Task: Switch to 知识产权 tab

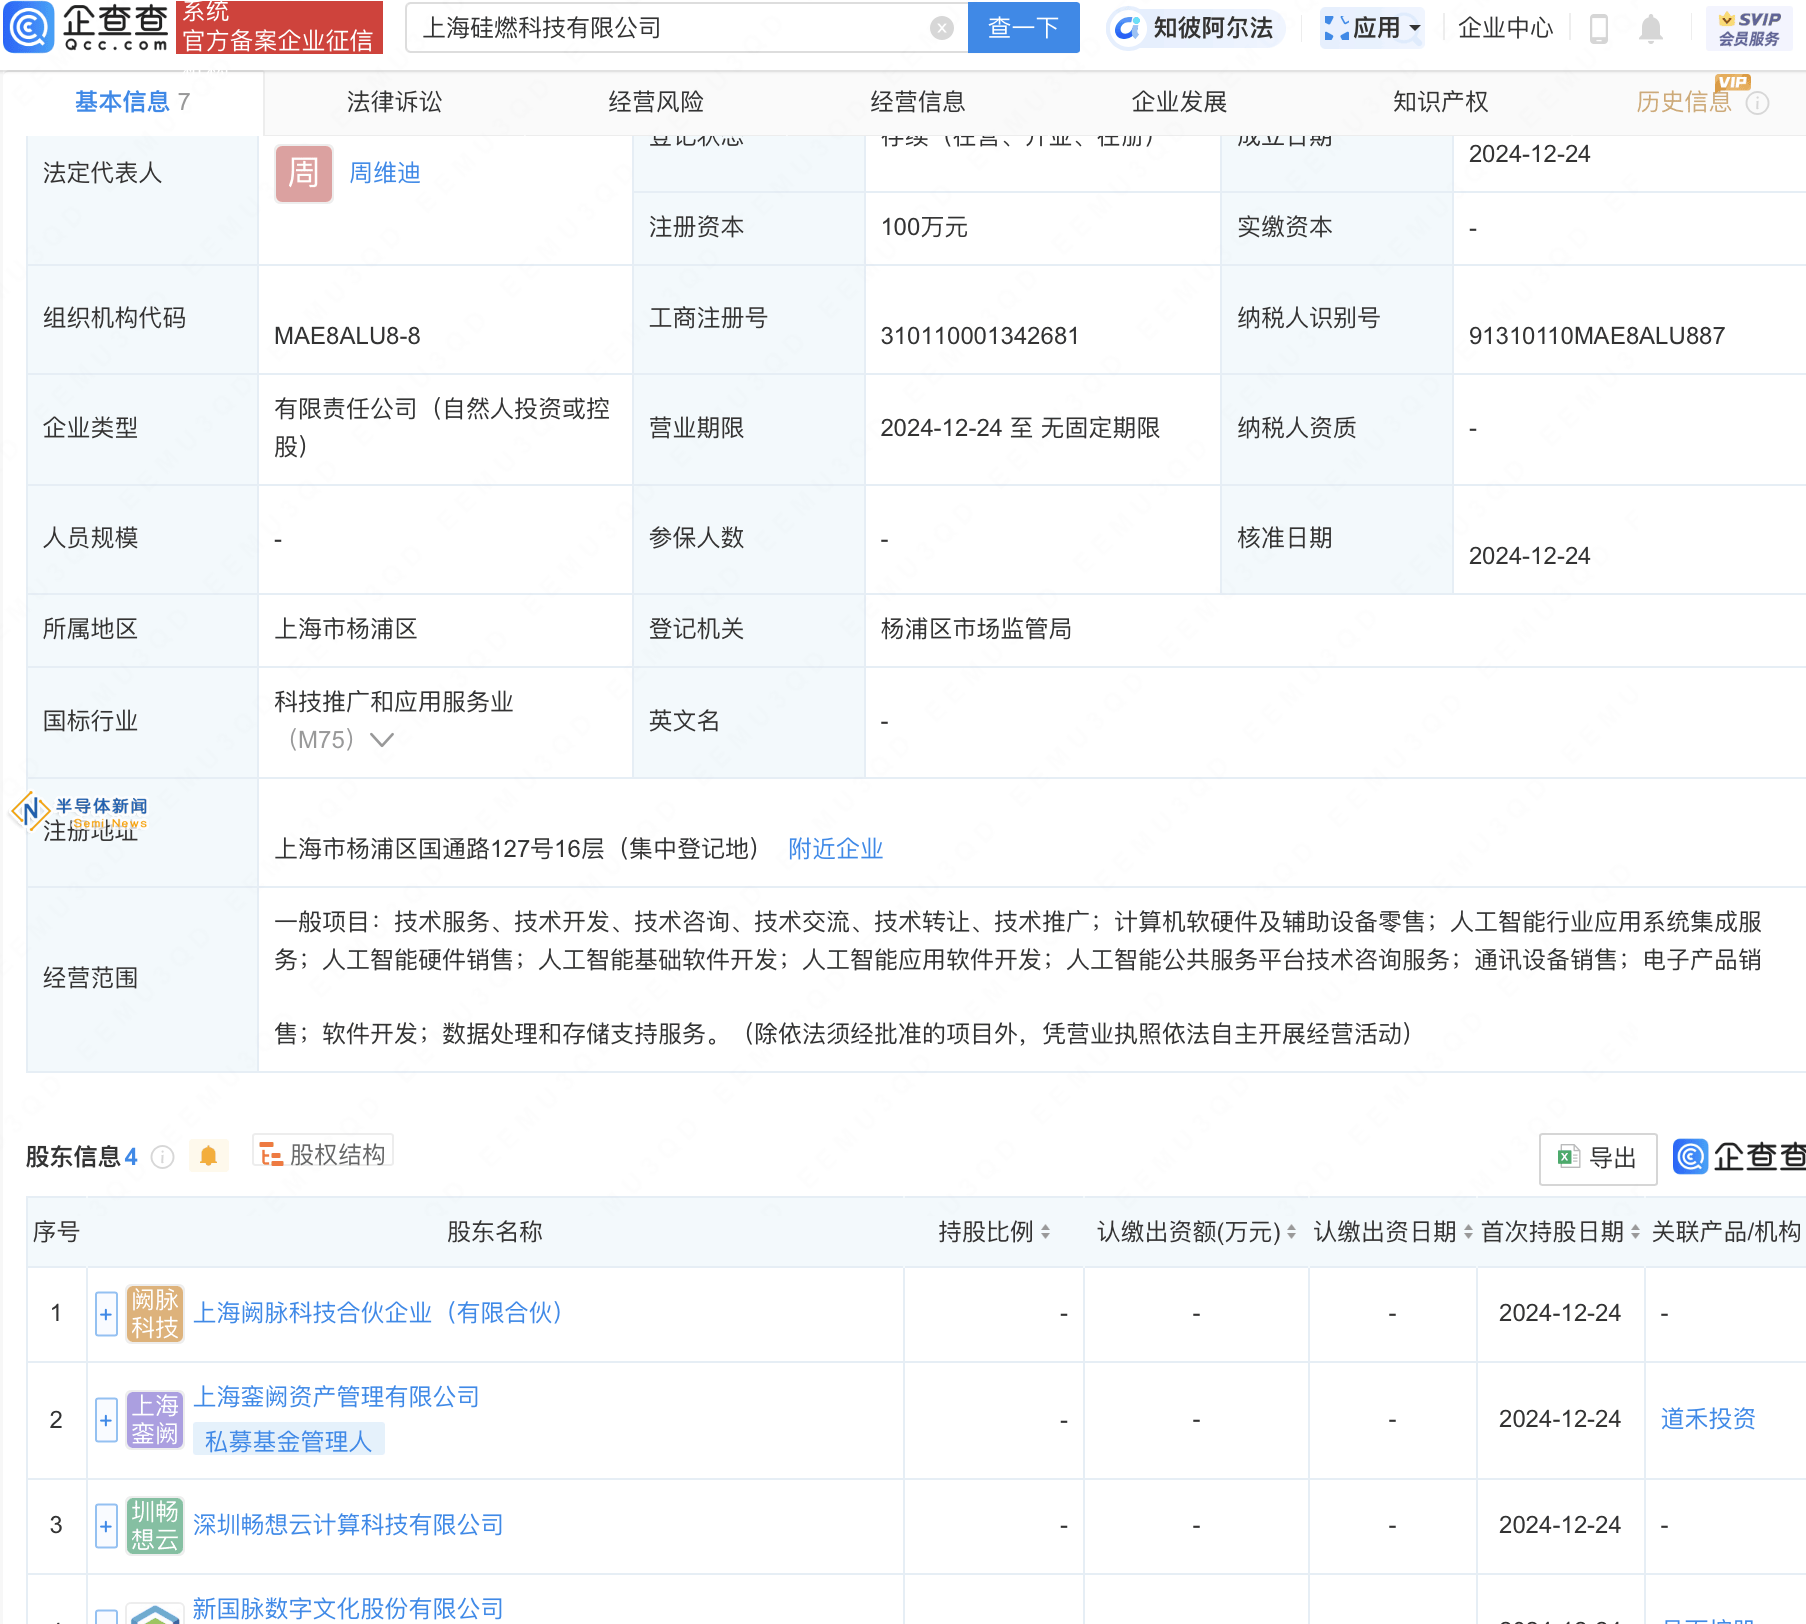Action: point(1441,102)
